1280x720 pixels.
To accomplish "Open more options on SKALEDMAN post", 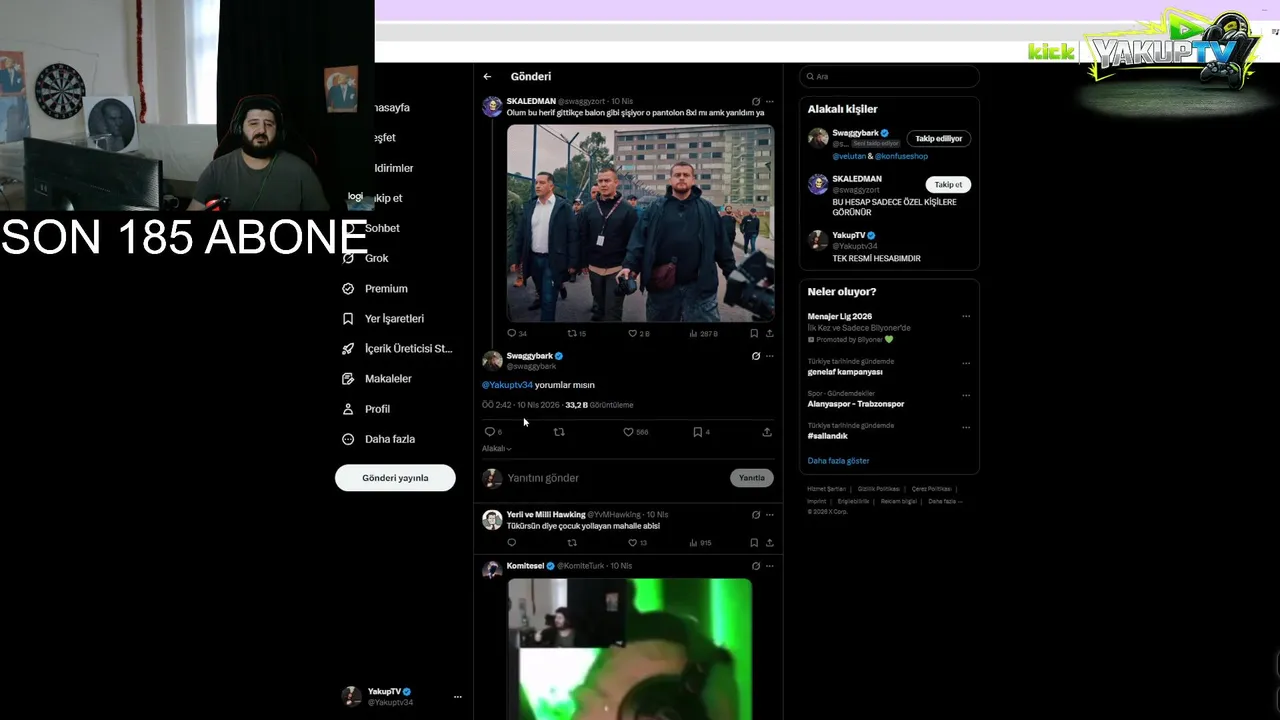I will point(769,101).
